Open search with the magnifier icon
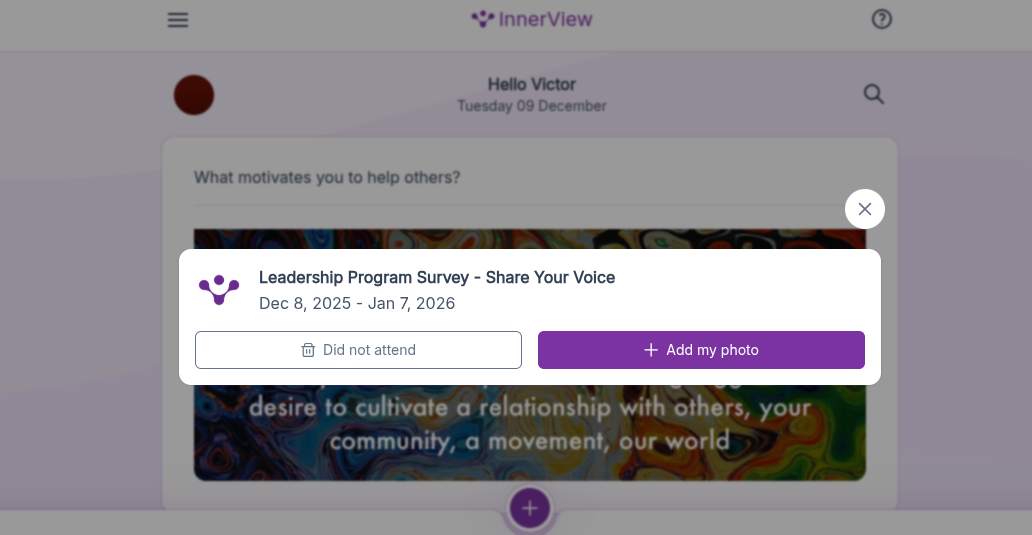 873,94
